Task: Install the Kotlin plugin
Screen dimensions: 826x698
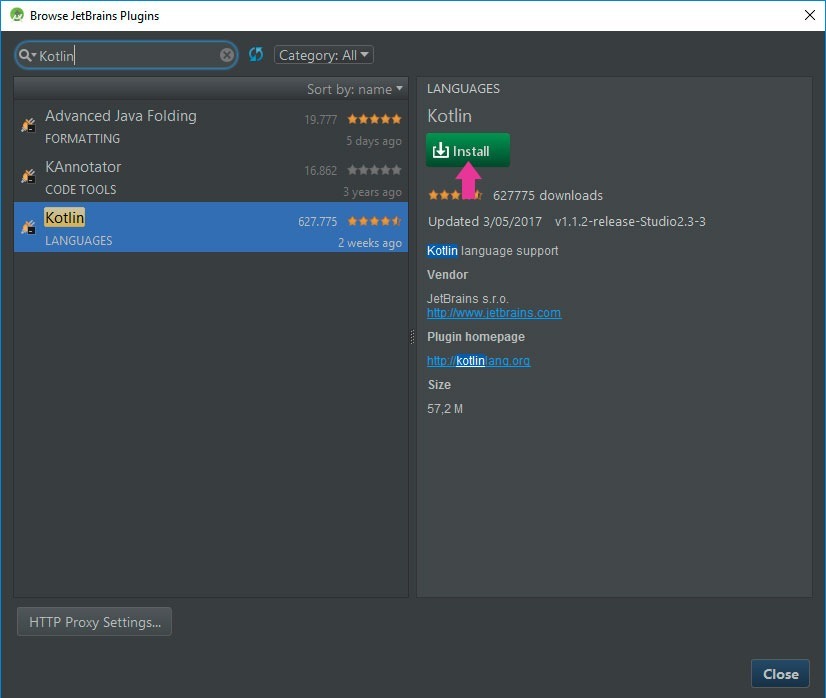Action: point(468,150)
